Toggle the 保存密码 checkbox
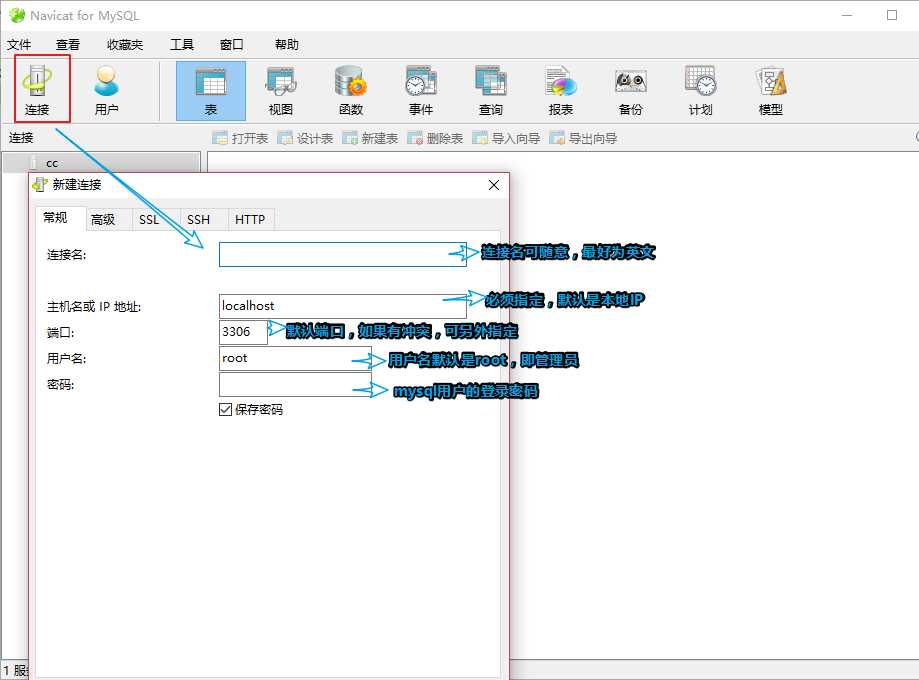The height and width of the screenshot is (680, 919). tap(226, 410)
